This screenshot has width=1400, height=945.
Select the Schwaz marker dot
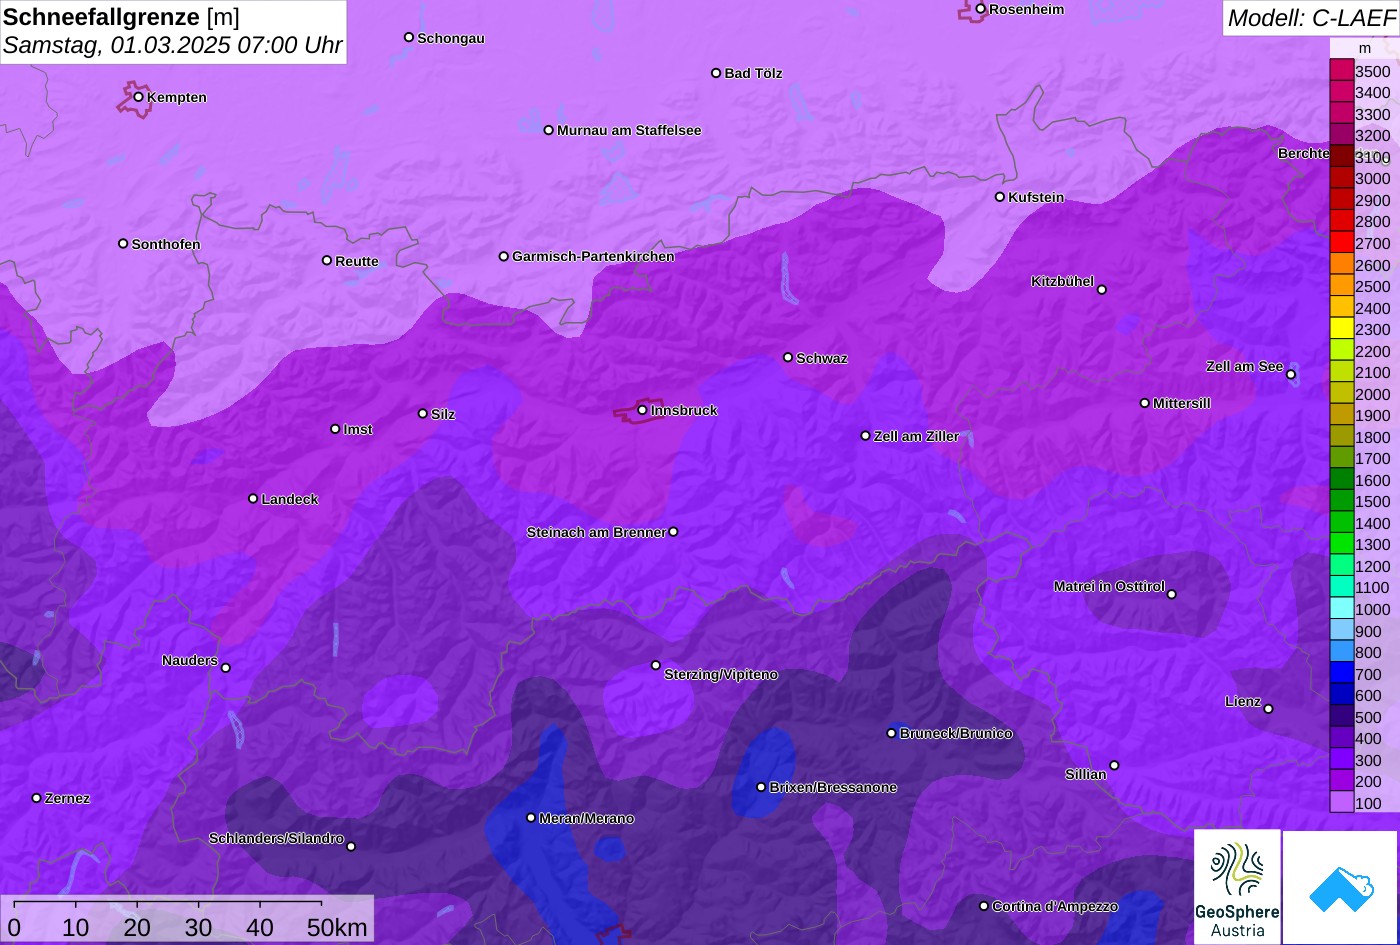pyautogui.click(x=788, y=357)
